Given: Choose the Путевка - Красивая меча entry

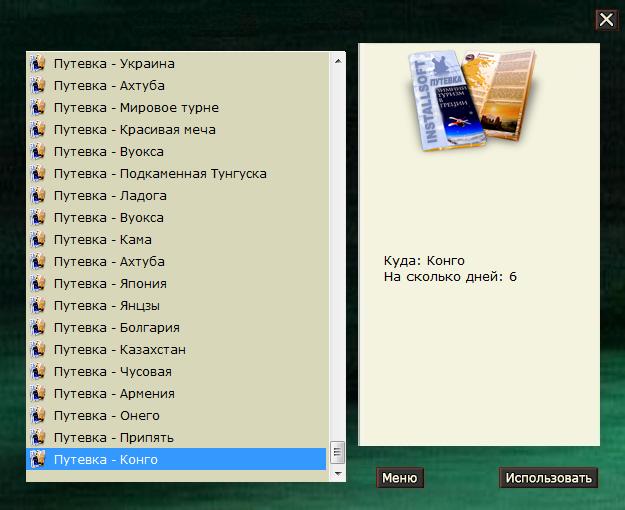Looking at the screenshot, I should pyautogui.click(x=135, y=130).
